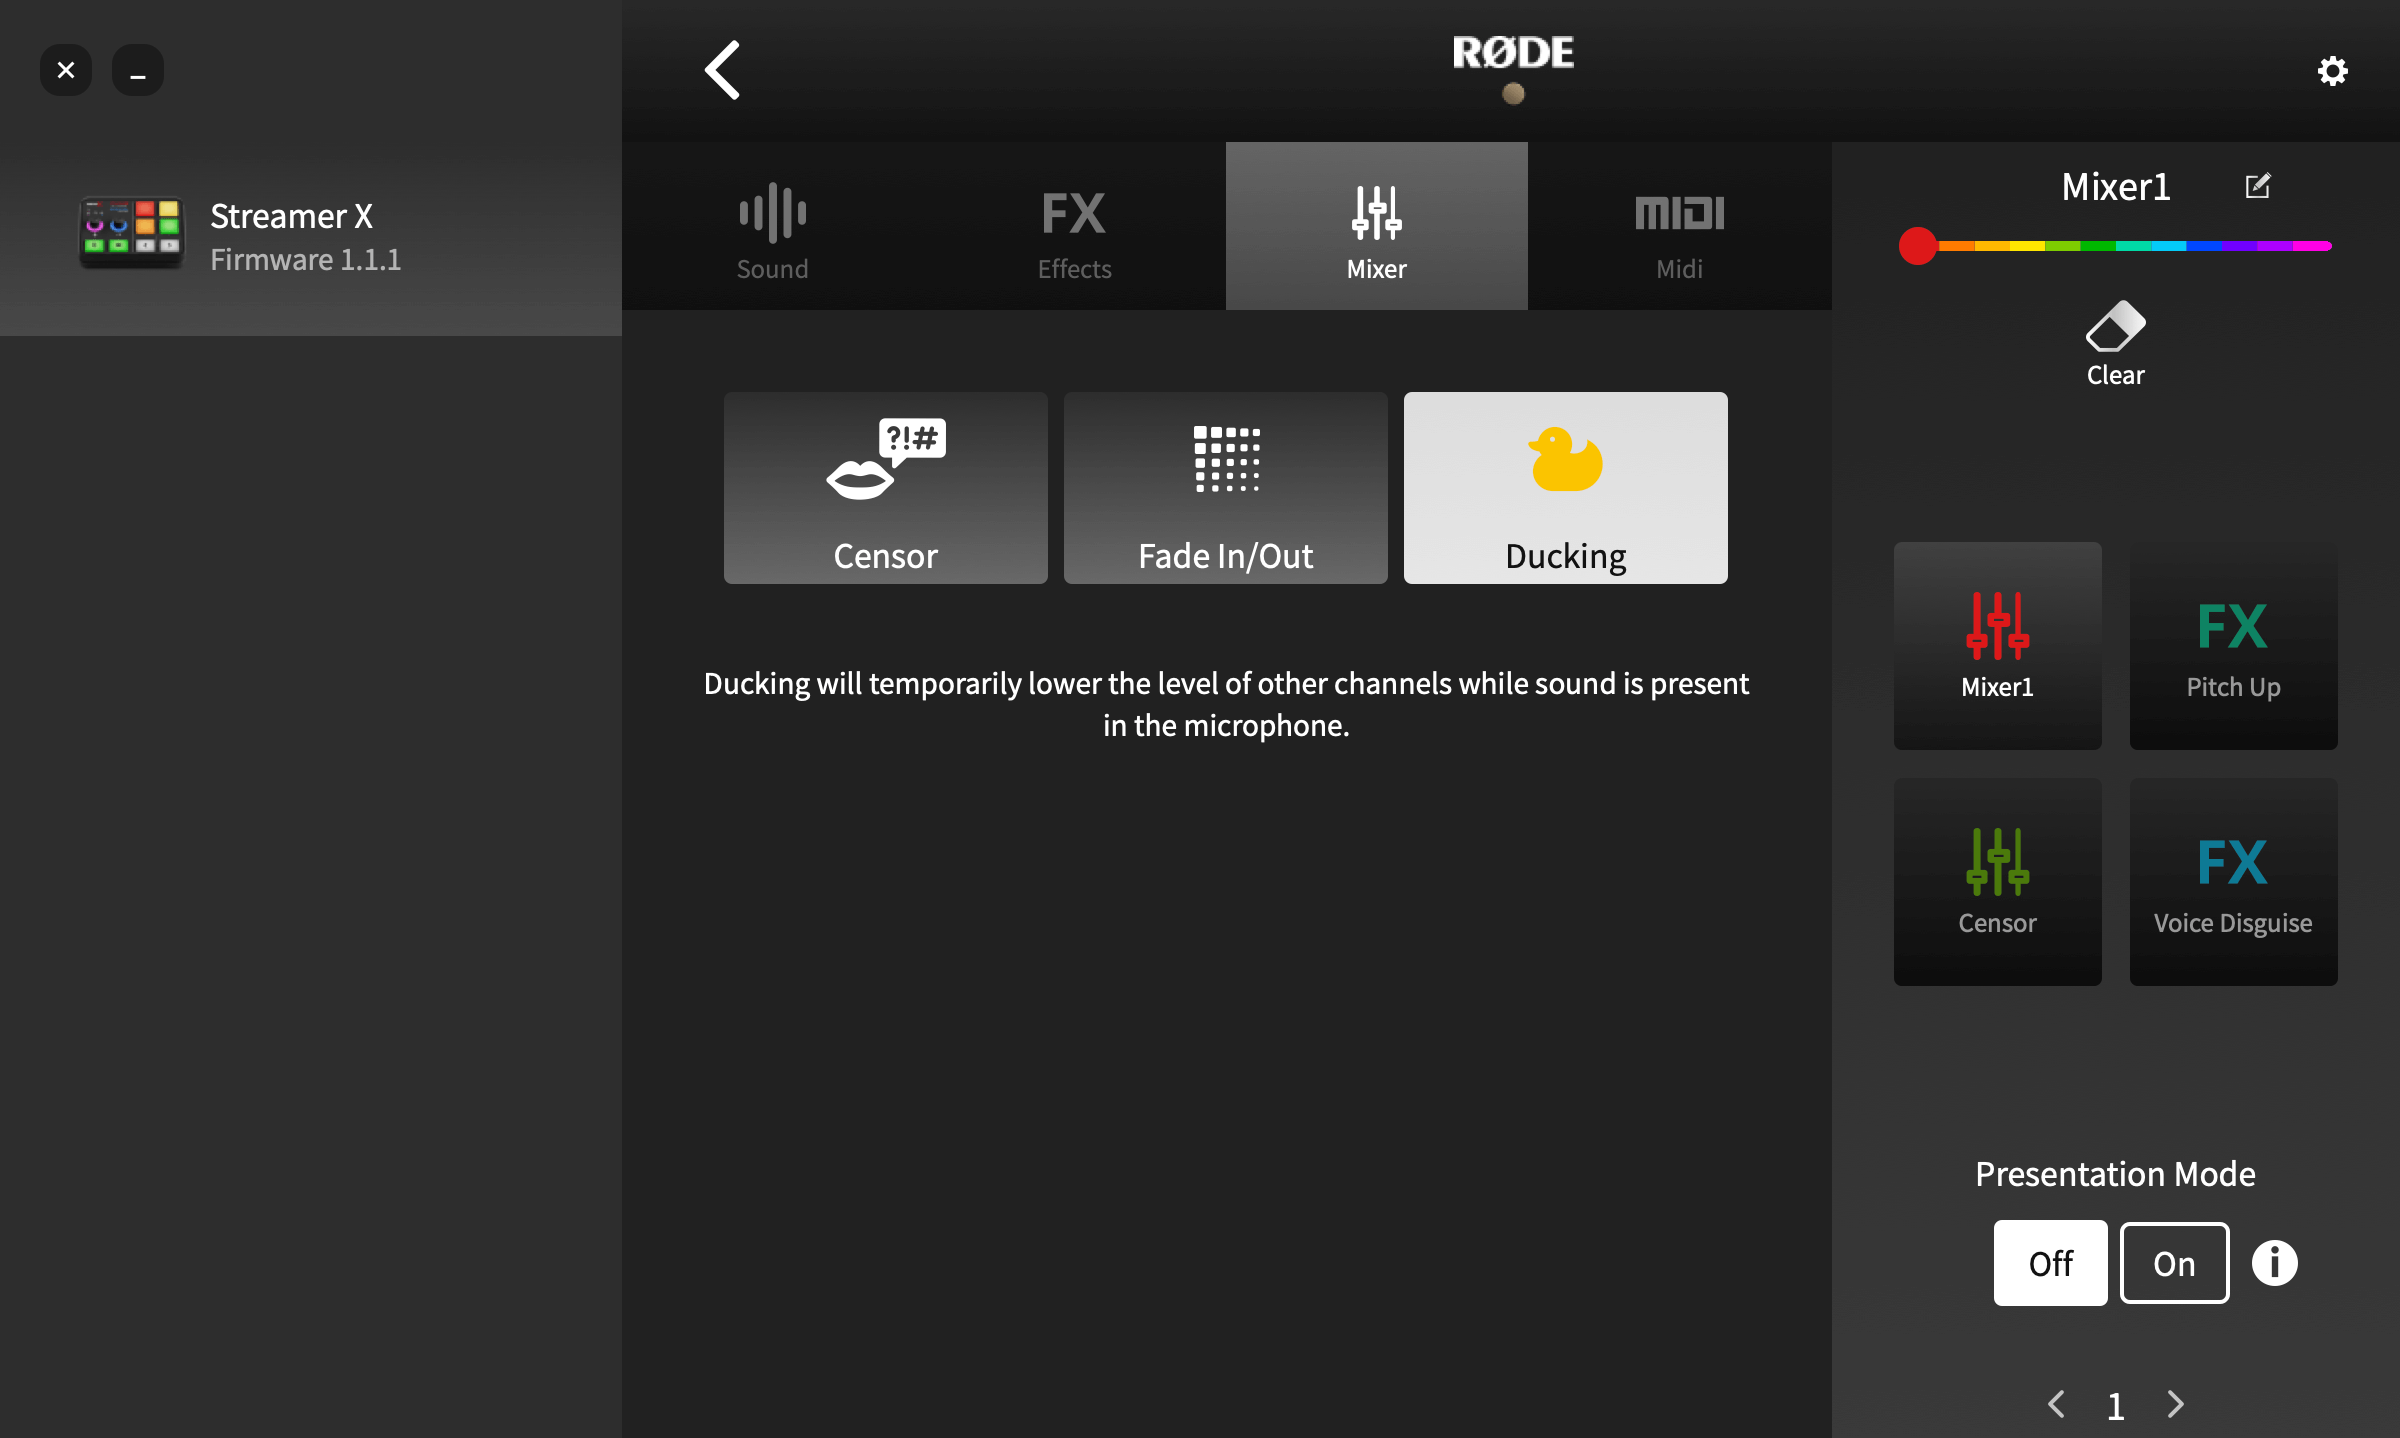The width and height of the screenshot is (2400, 1438).
Task: Open external Mixer1 window link
Action: coord(2258,185)
